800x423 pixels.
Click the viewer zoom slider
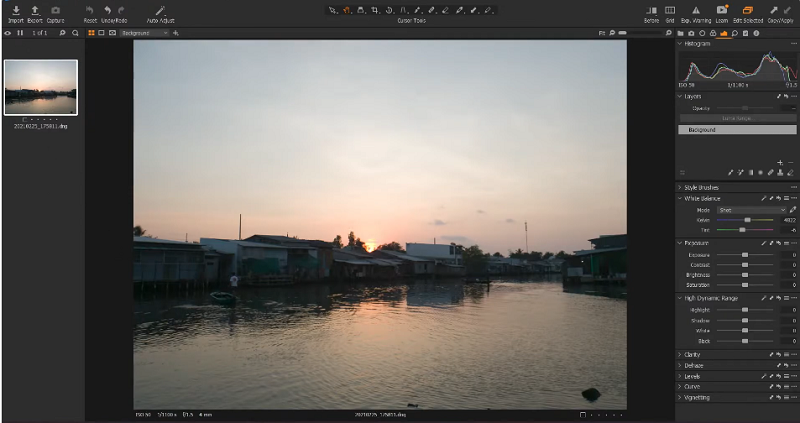pyautogui.click(x=640, y=33)
